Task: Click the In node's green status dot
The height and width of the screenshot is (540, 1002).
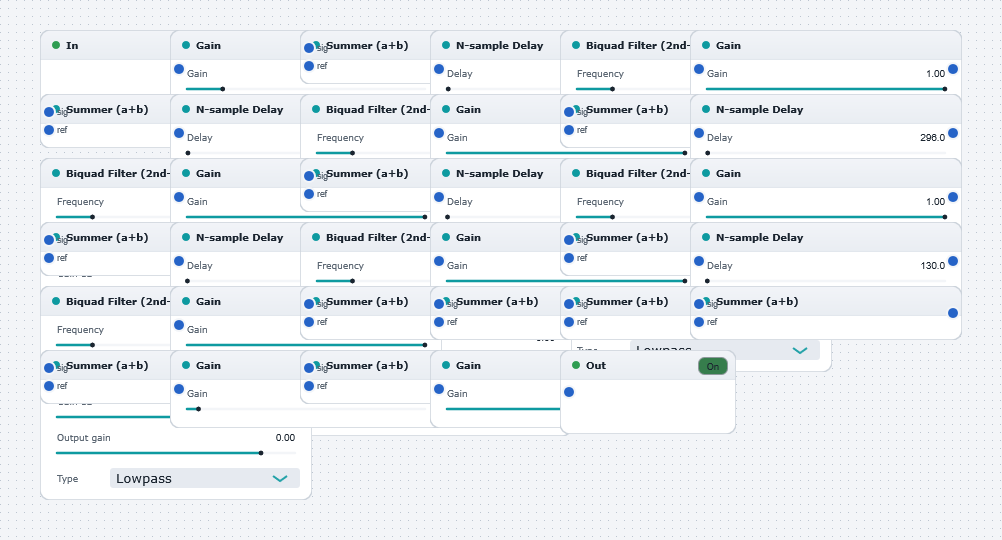Action: point(56,45)
